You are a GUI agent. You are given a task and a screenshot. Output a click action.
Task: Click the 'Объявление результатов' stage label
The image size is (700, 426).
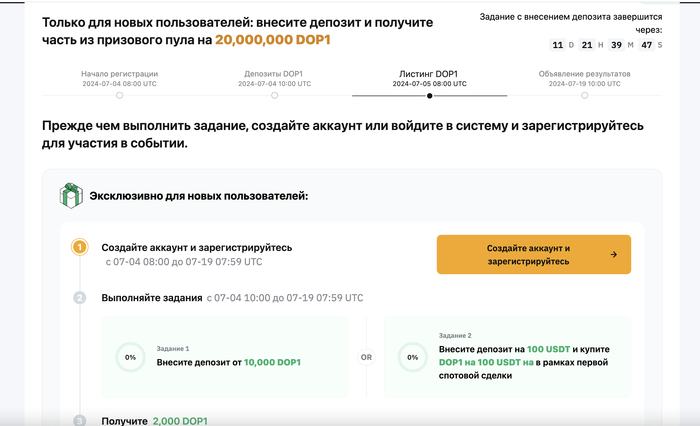584,74
